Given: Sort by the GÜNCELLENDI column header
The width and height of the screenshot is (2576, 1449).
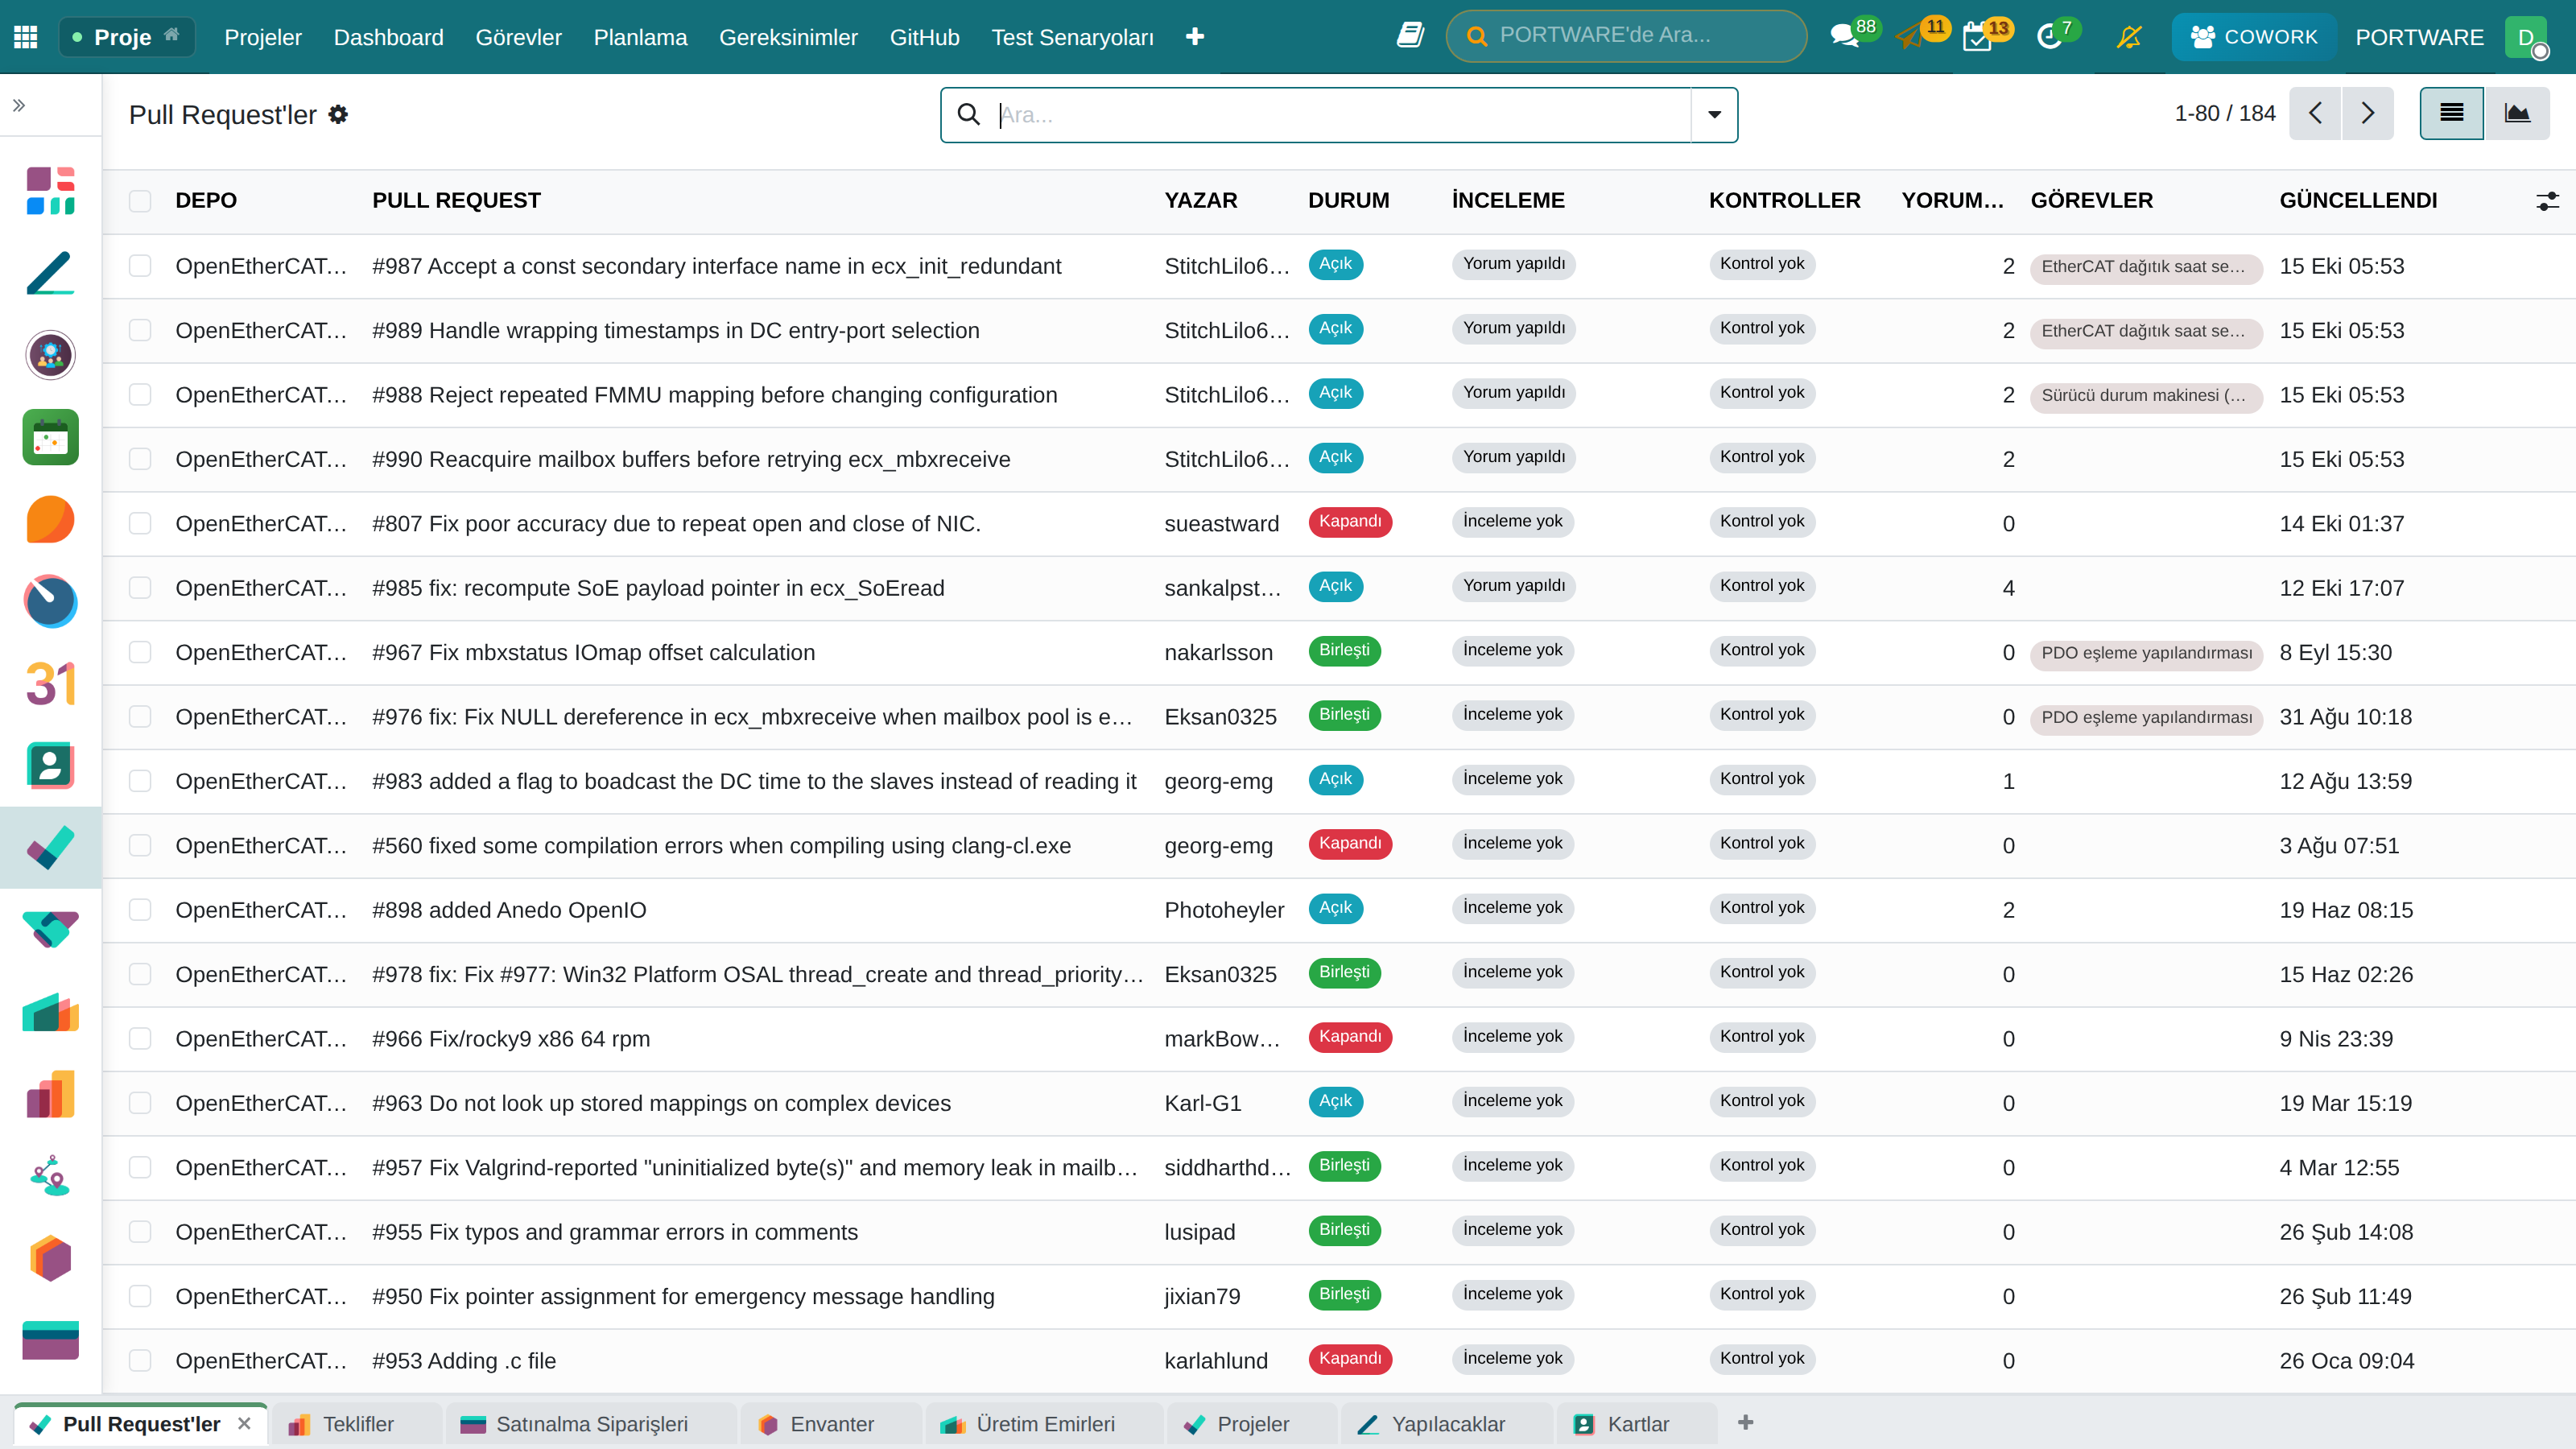Looking at the screenshot, I should [2358, 200].
